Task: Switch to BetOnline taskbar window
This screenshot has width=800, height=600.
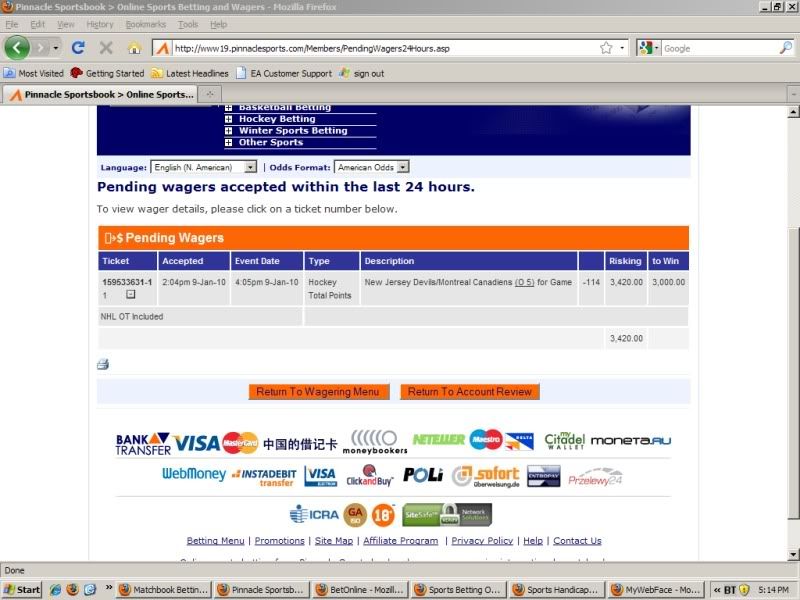Action: (x=361, y=590)
